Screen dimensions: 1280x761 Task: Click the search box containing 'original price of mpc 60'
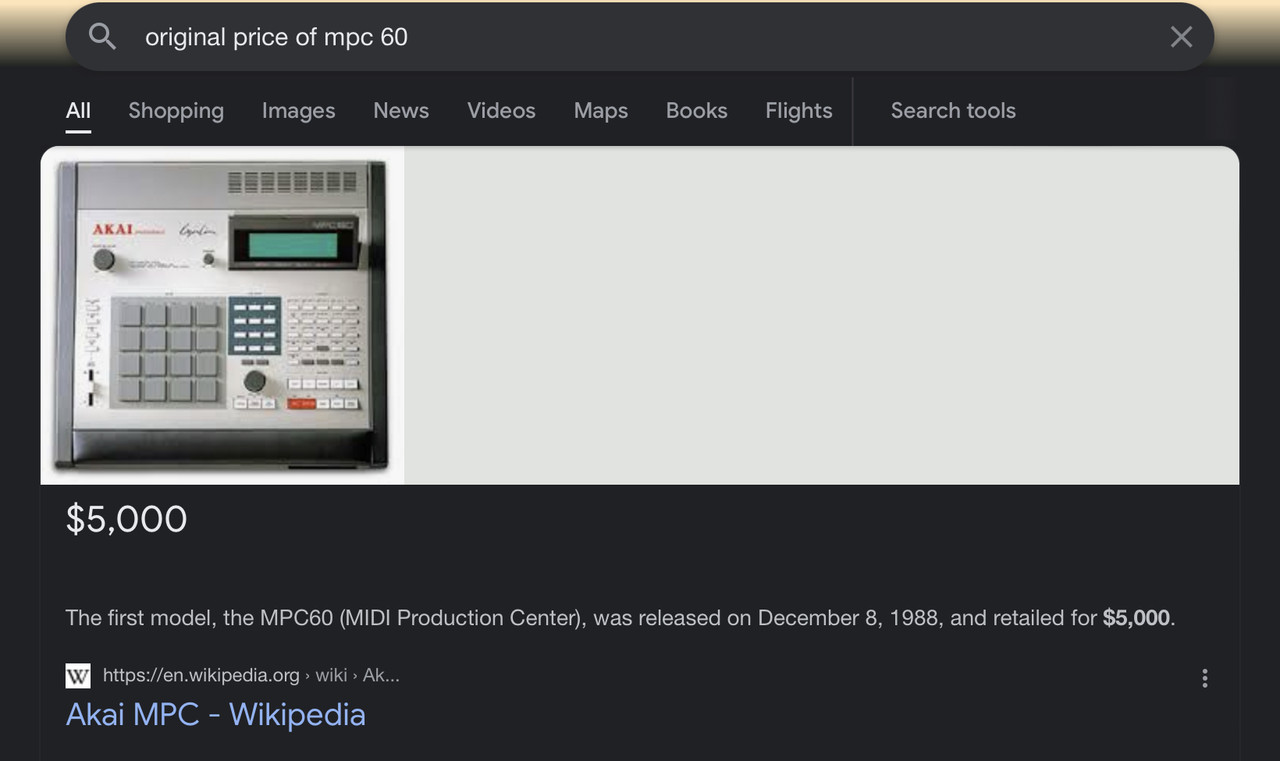pos(640,37)
